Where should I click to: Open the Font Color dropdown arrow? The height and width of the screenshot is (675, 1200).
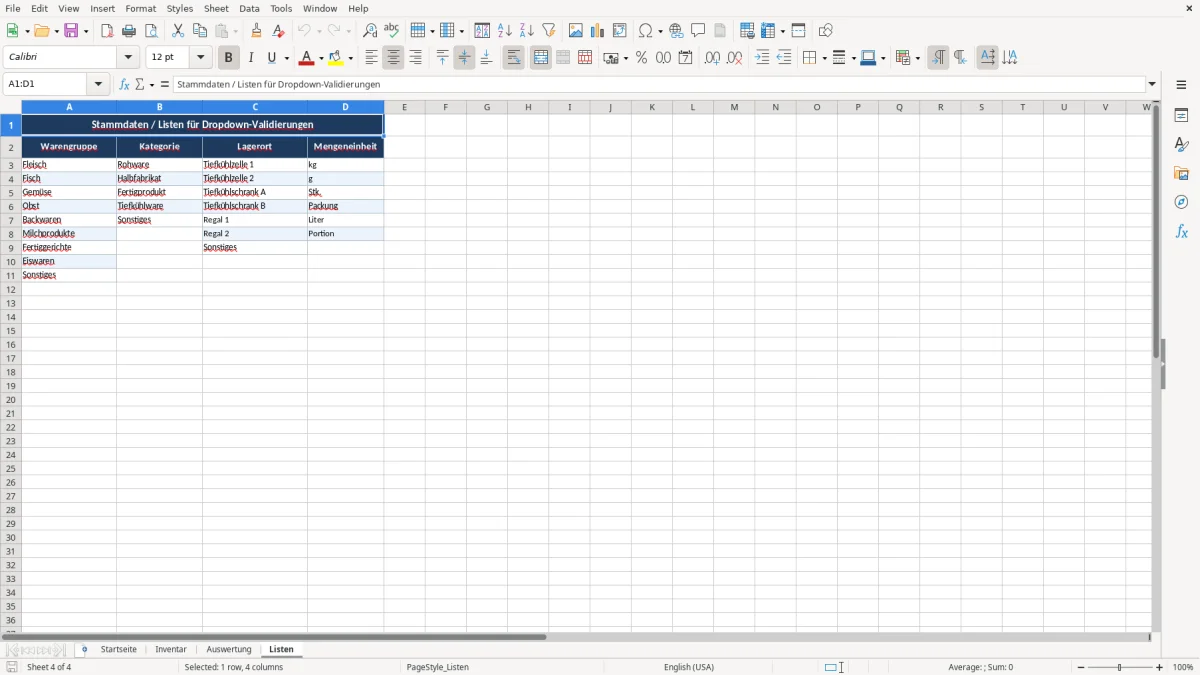pyautogui.click(x=320, y=58)
